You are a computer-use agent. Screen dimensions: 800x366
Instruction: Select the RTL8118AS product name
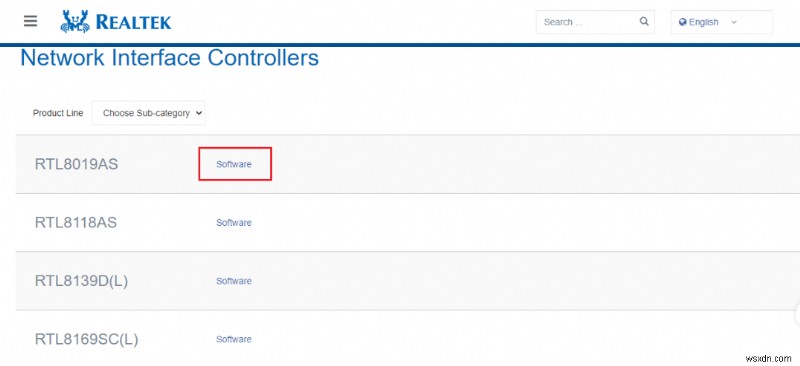pos(76,223)
